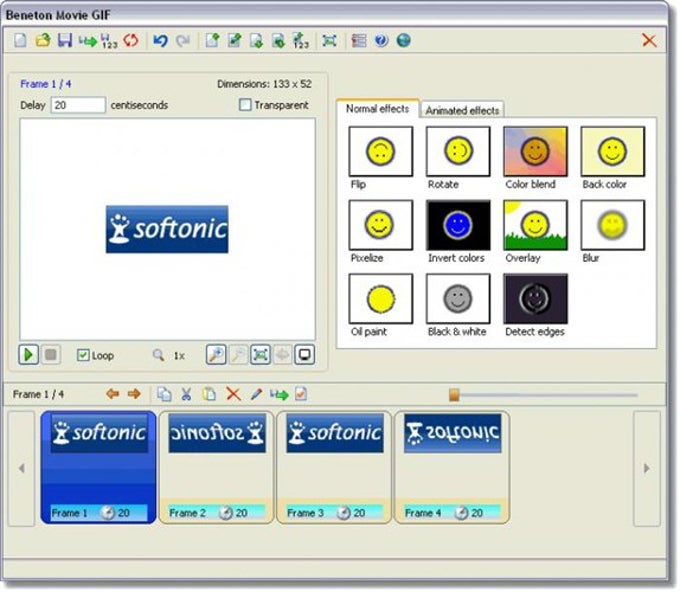Go to previous frame with left arrow
The image size is (680, 592).
pos(112,394)
